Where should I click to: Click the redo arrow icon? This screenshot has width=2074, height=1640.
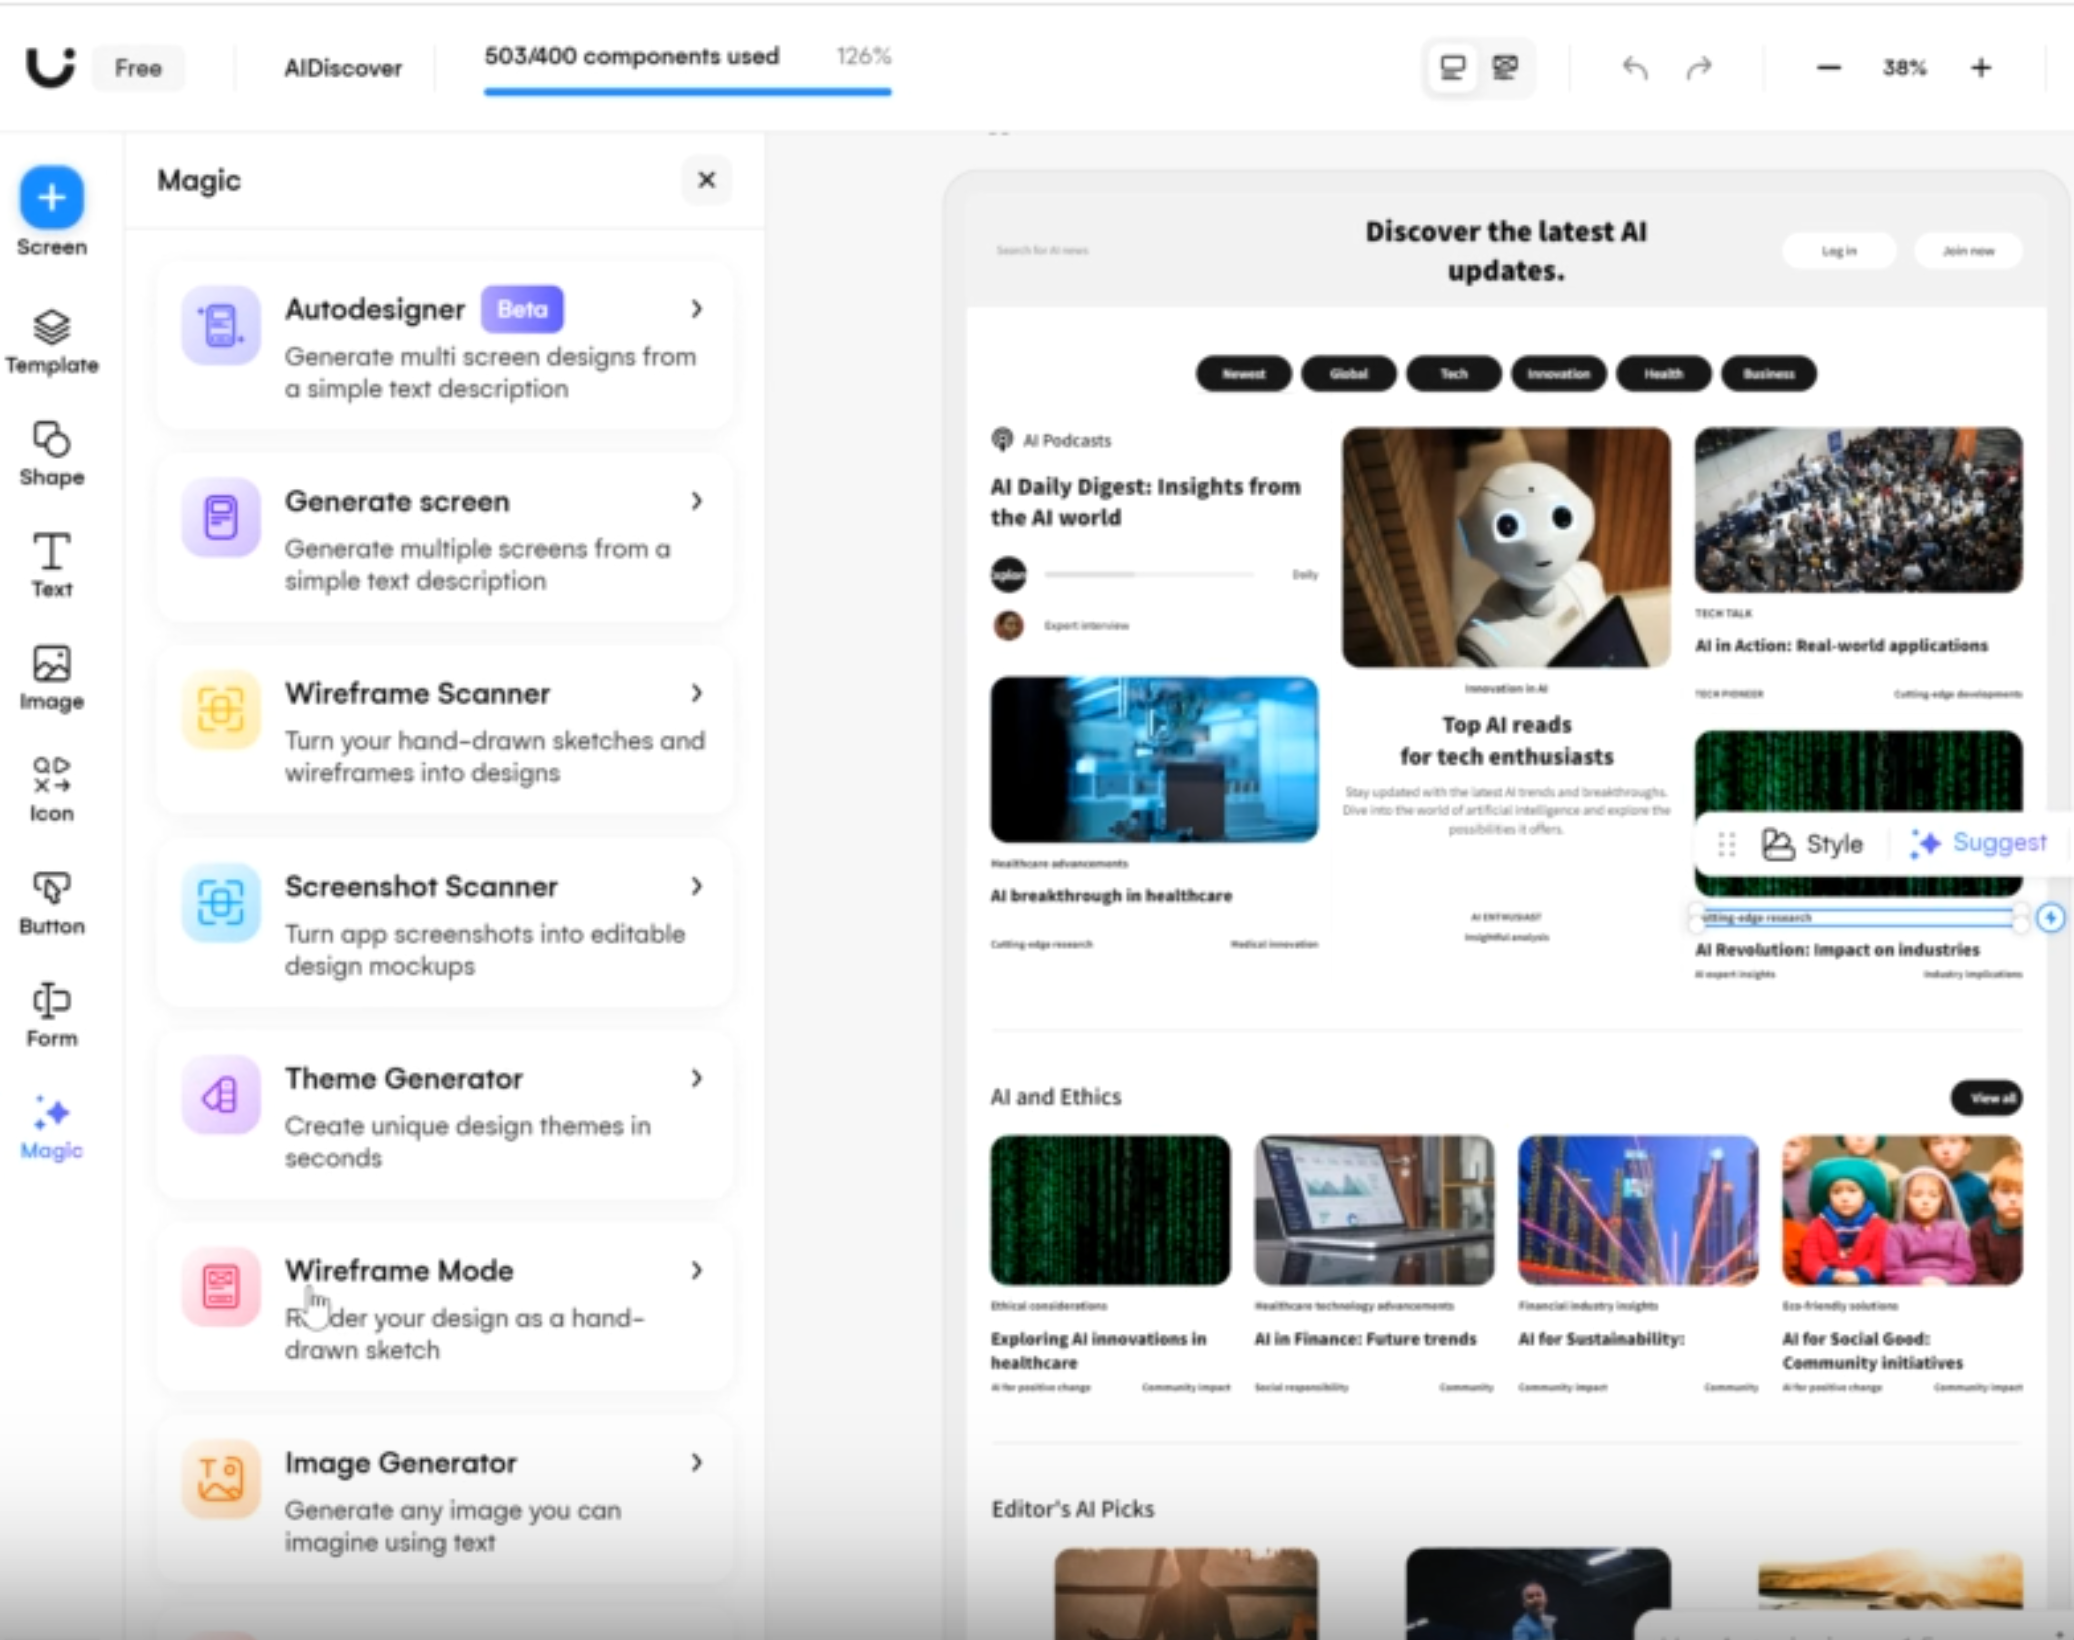pos(1699,68)
